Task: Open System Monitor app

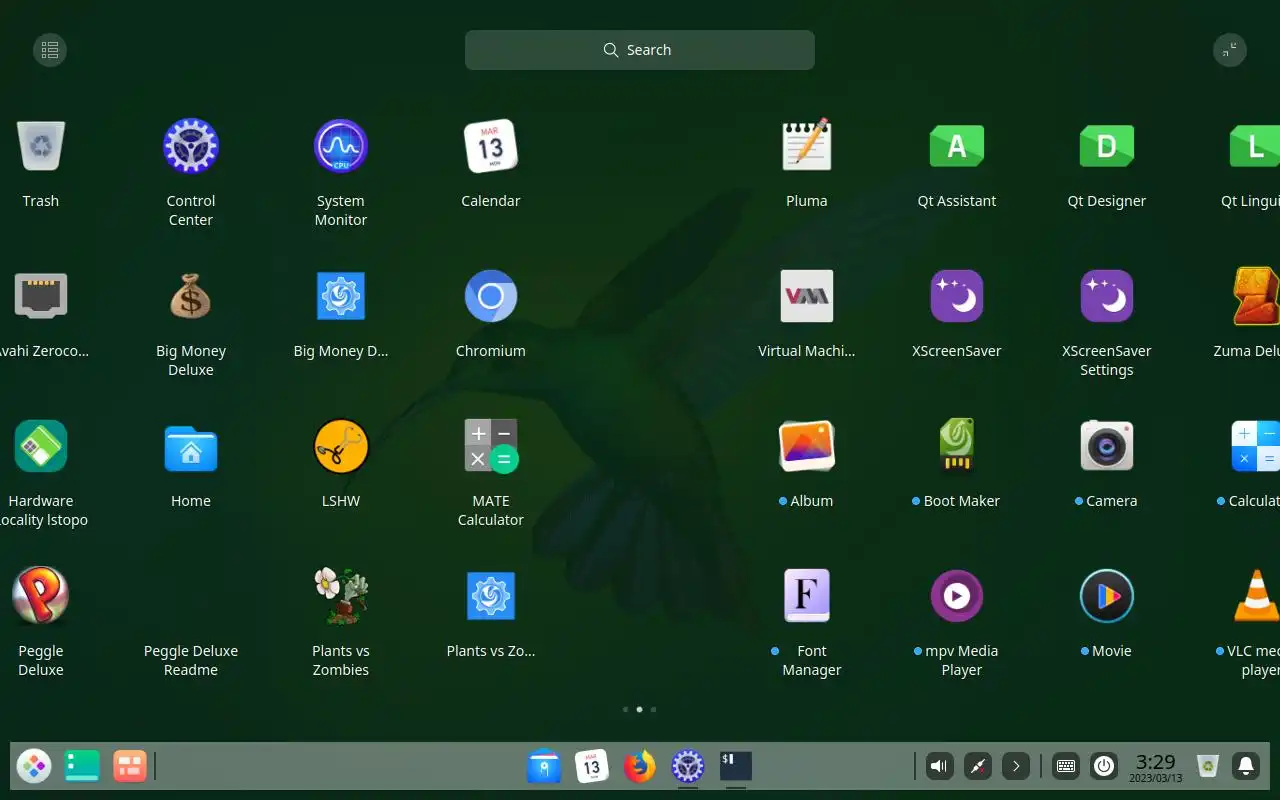Action: coord(341,146)
